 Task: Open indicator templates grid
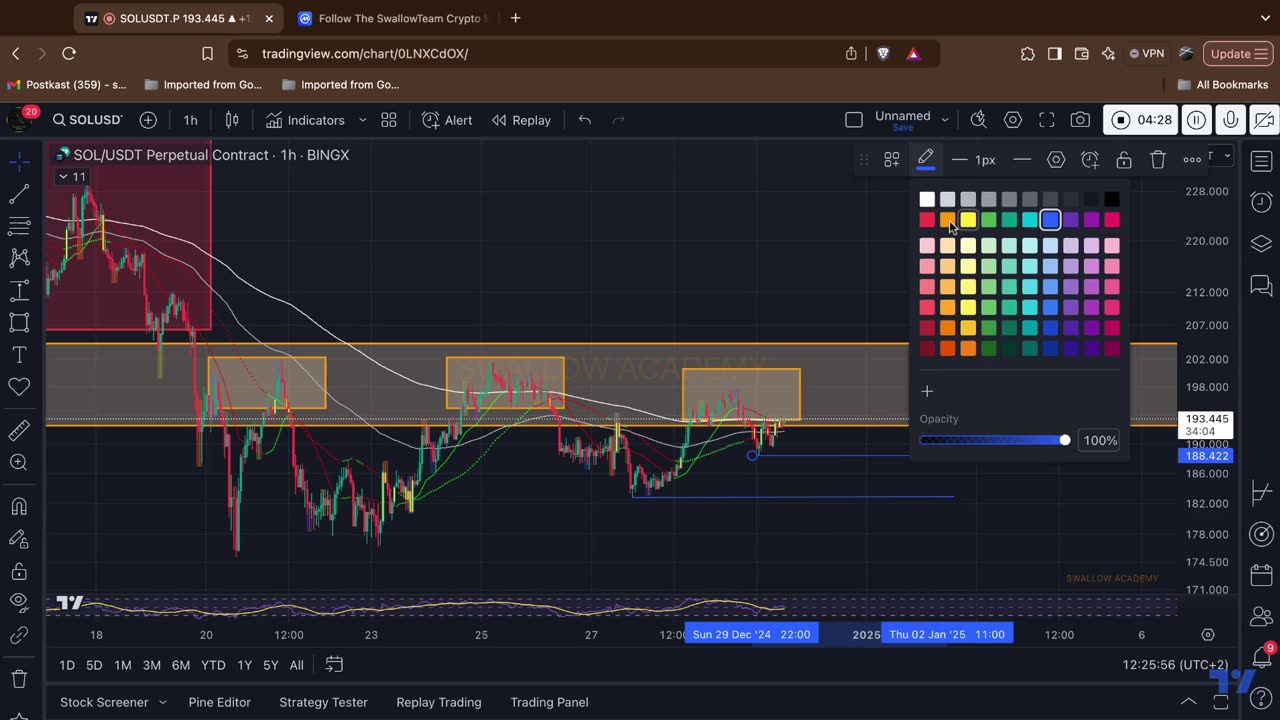(x=389, y=120)
